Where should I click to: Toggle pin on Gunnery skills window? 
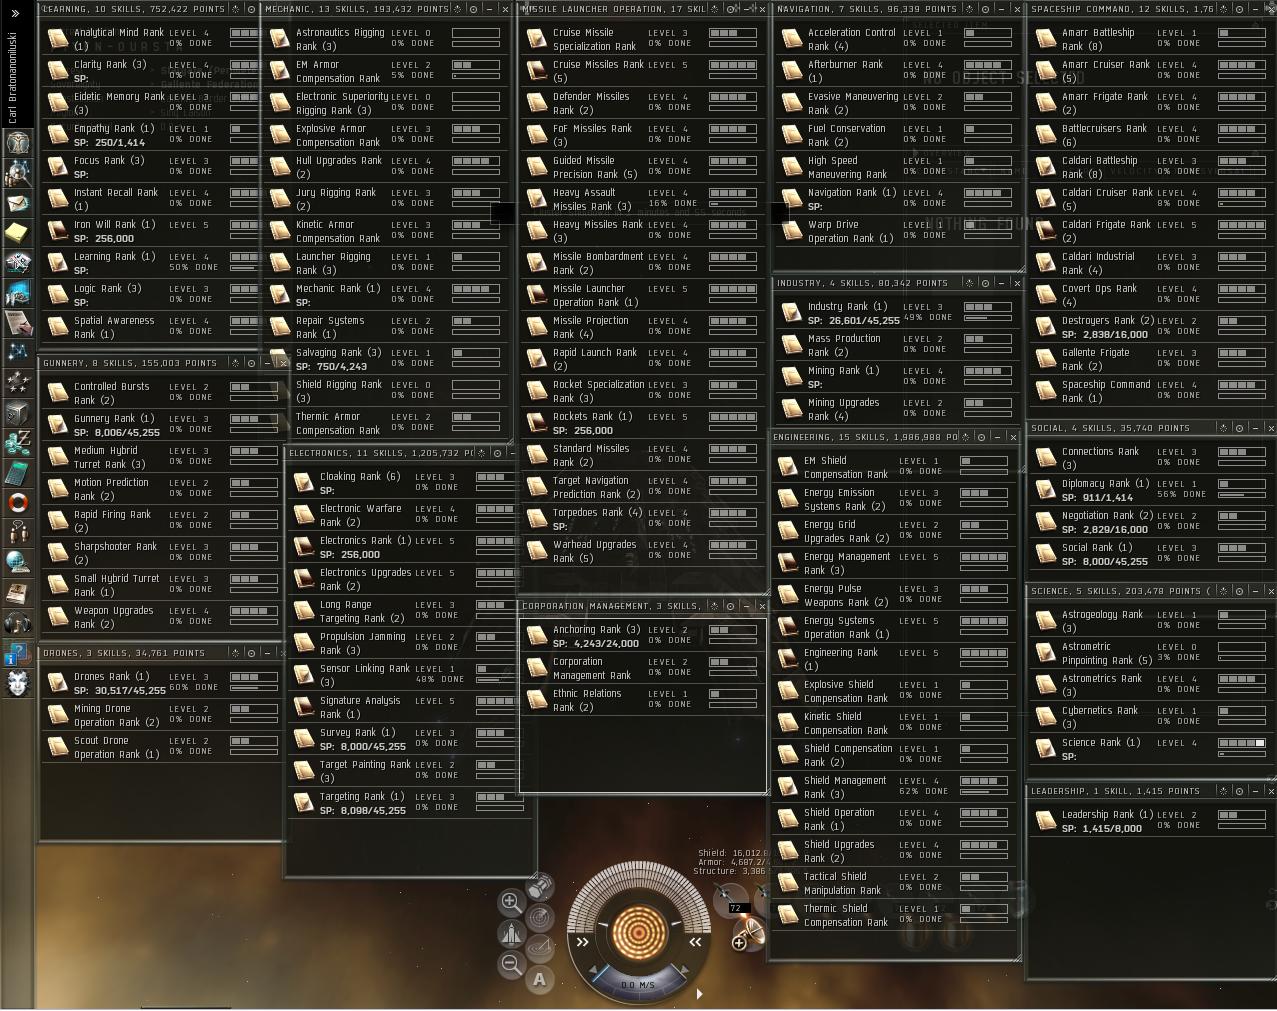click(237, 363)
